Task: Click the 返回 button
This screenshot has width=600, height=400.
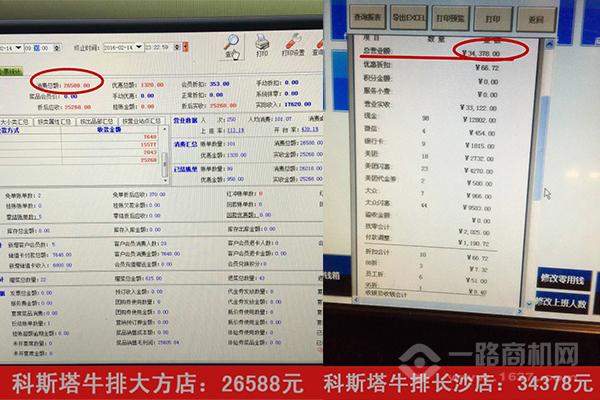Action: point(536,20)
